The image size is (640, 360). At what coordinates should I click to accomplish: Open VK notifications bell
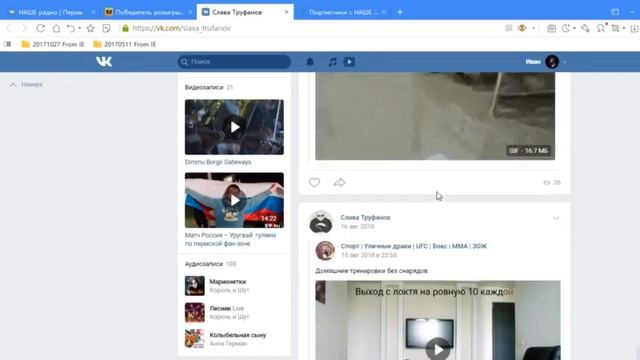[x=310, y=62]
